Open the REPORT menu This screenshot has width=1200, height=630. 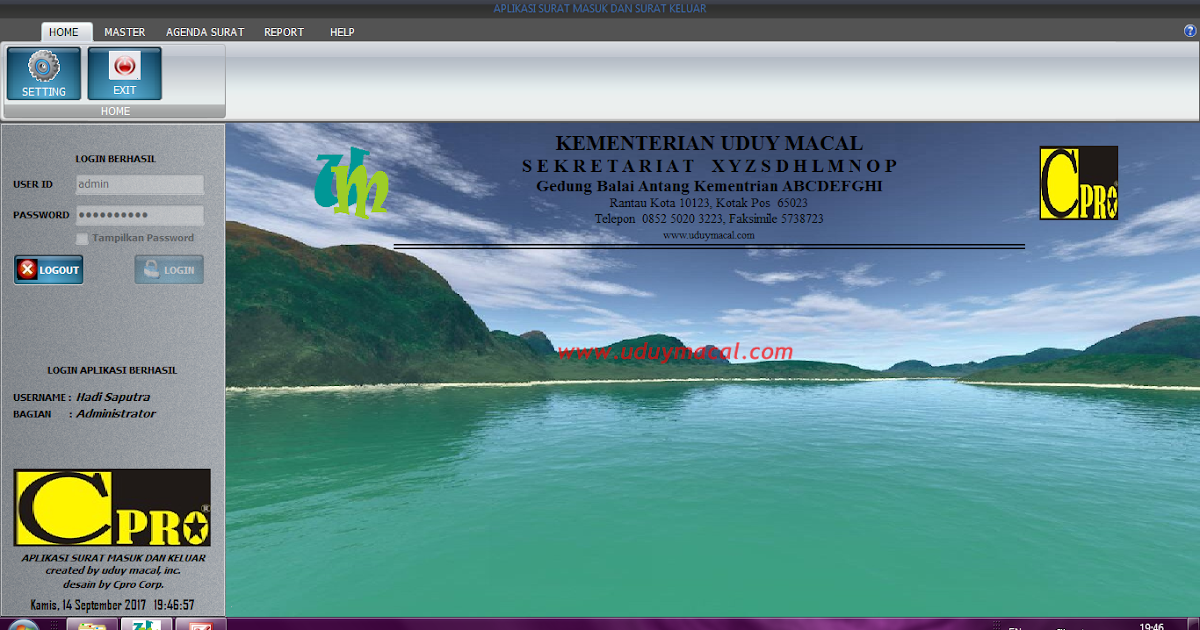point(283,31)
